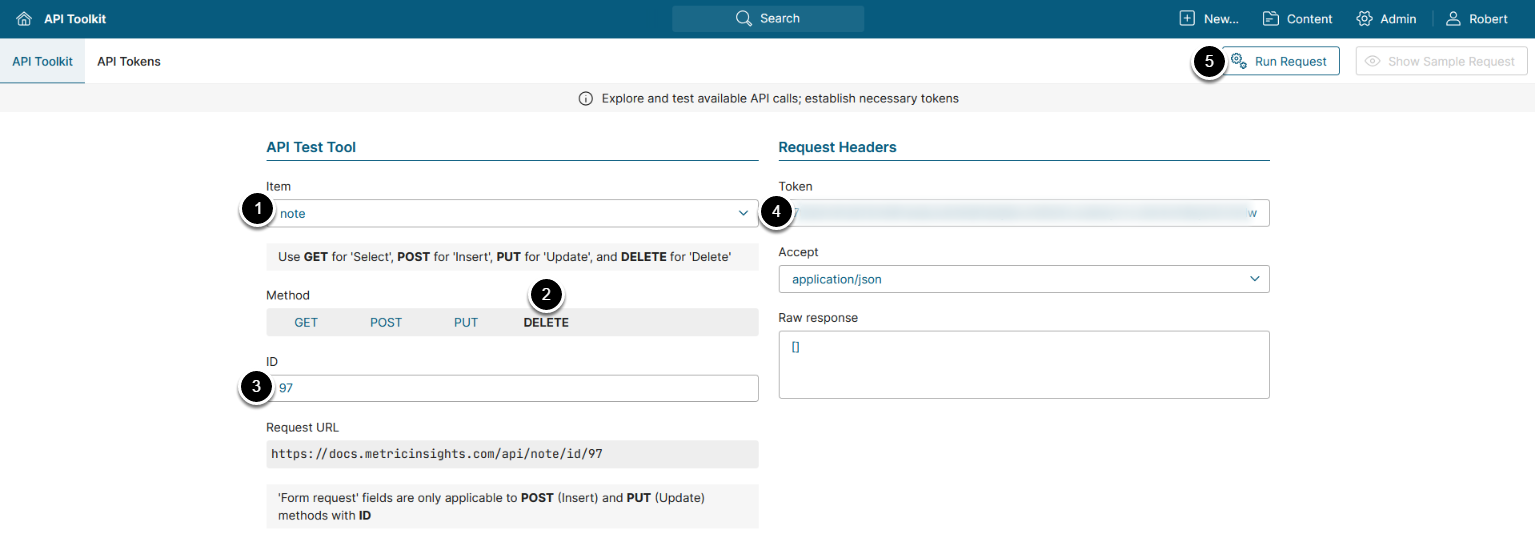The height and width of the screenshot is (546, 1535).
Task: Click inside the Raw response text area
Action: point(1023,365)
